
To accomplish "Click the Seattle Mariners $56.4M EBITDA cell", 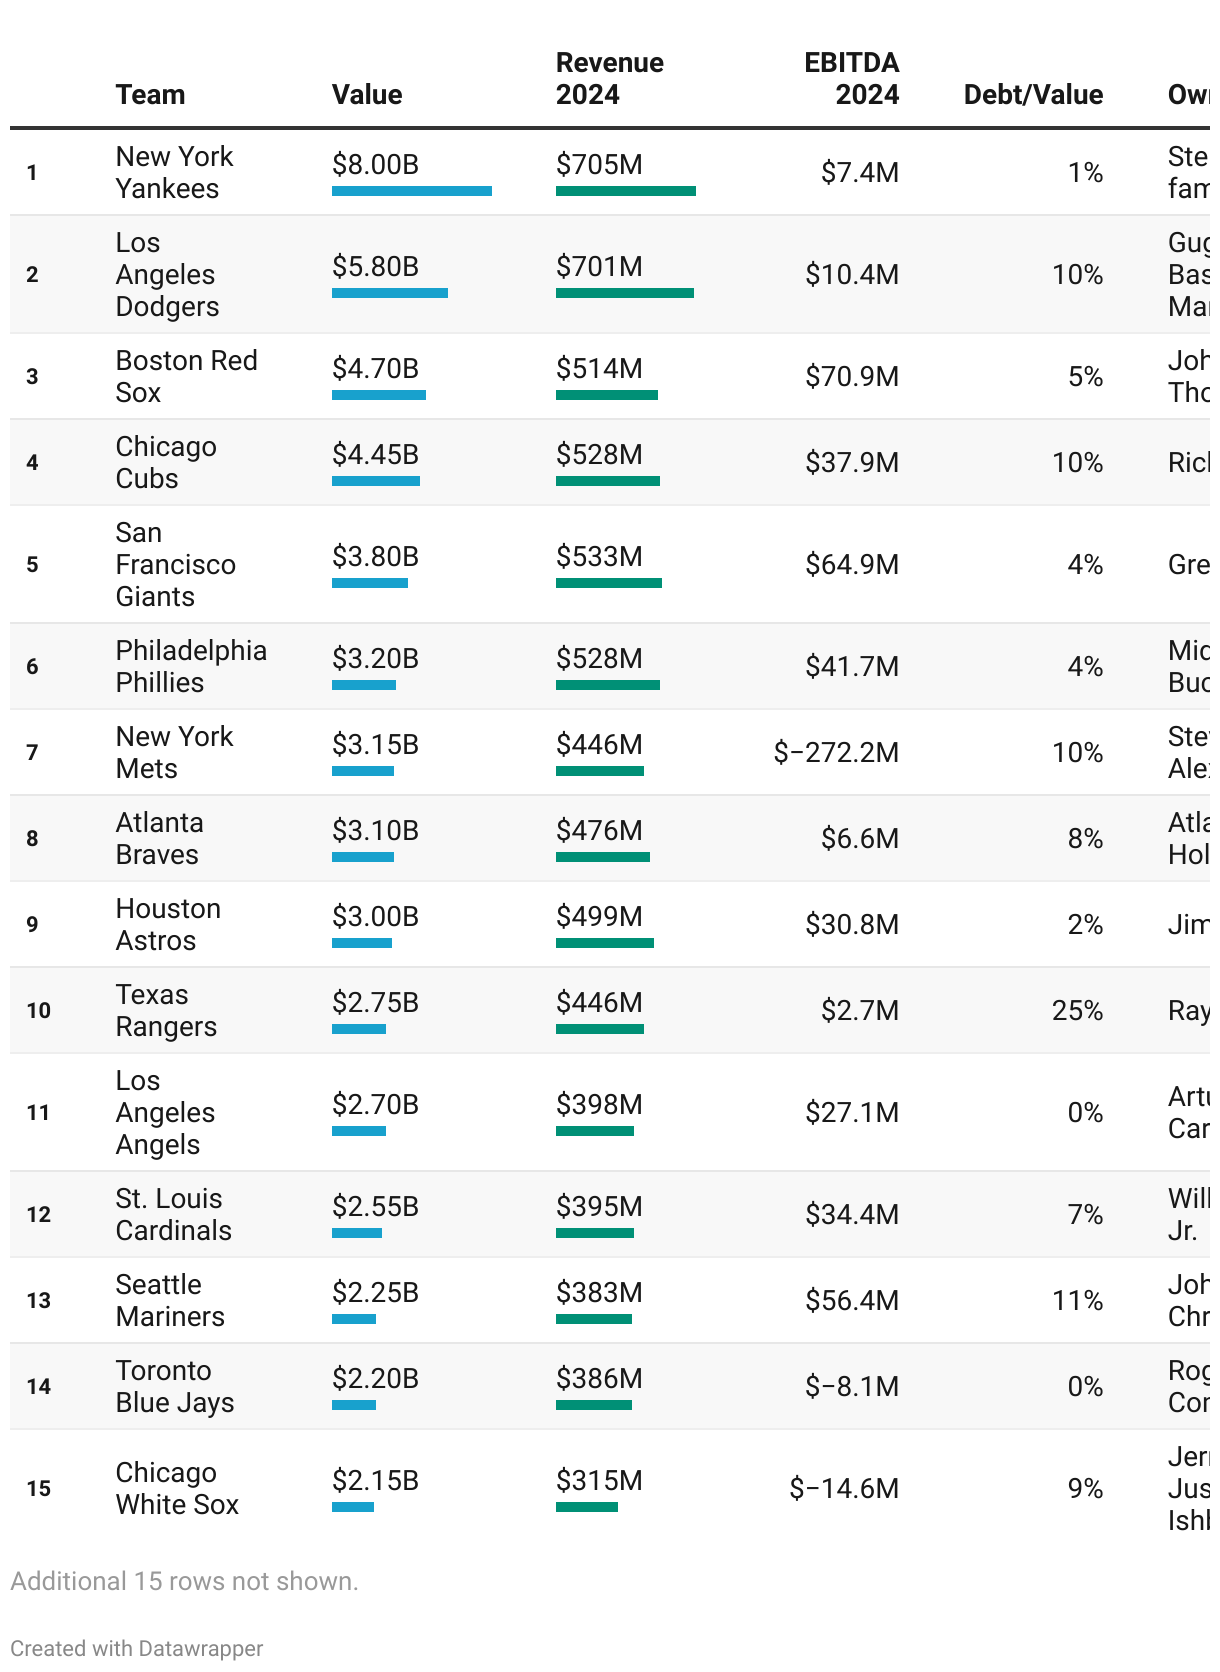I will (x=852, y=1300).
